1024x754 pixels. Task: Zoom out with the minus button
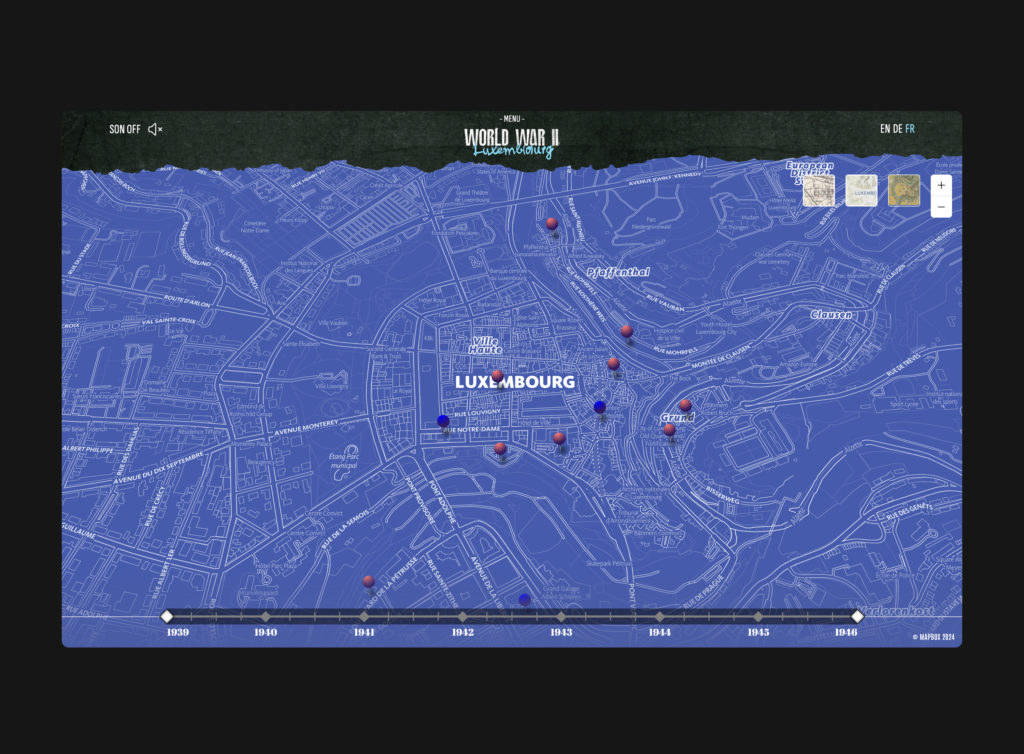click(941, 206)
